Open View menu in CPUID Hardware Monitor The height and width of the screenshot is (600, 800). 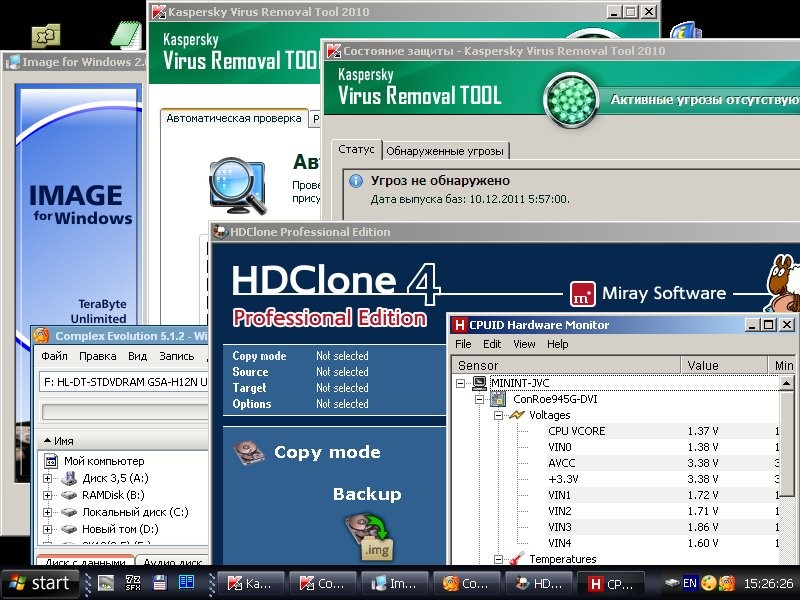pyautogui.click(x=524, y=344)
